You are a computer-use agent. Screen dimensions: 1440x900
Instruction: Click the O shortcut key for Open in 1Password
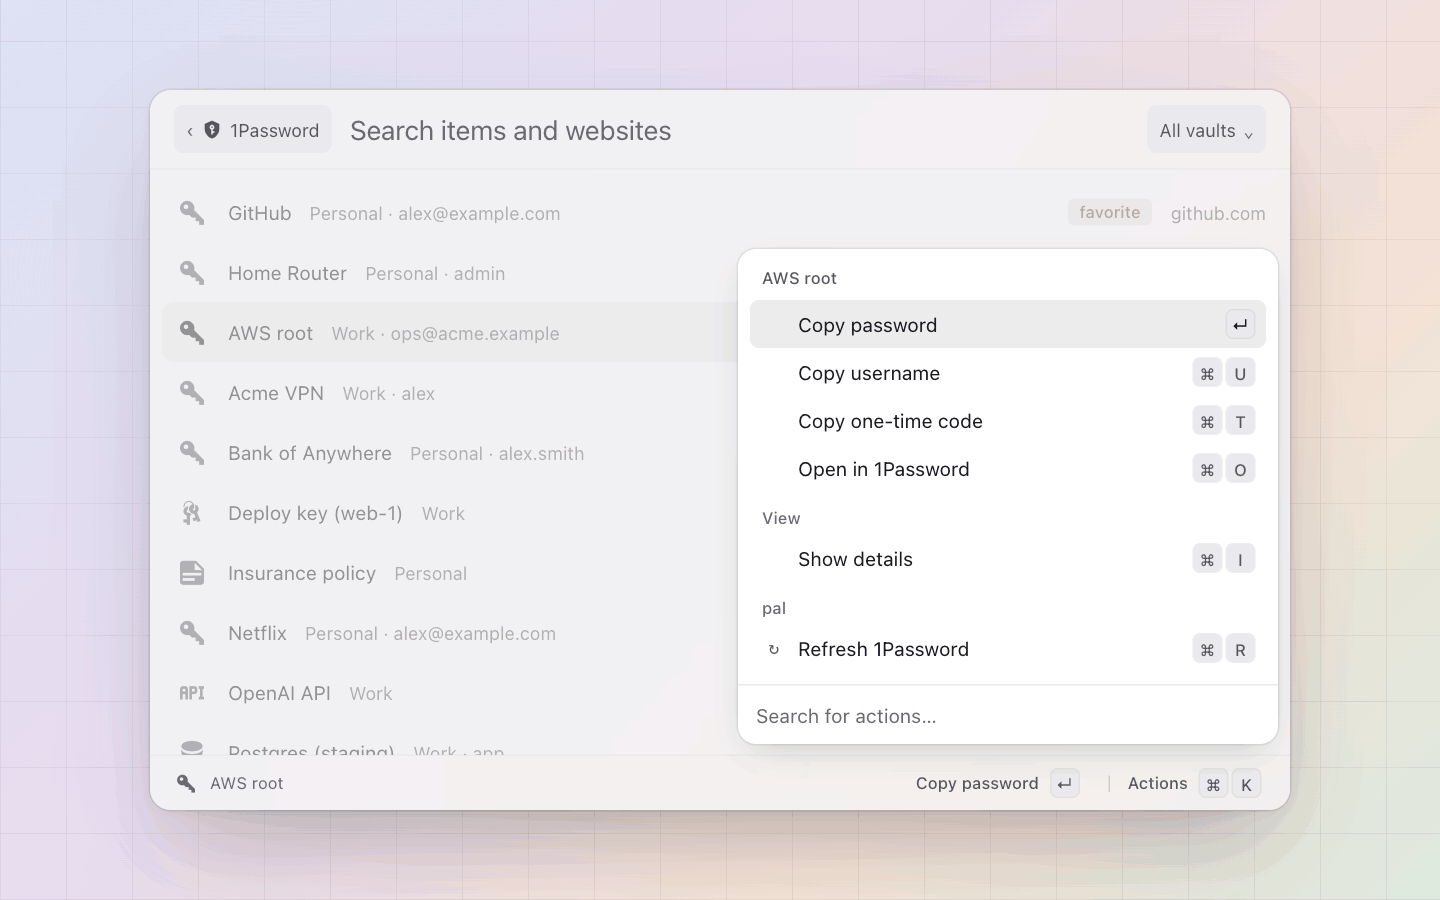1240,469
